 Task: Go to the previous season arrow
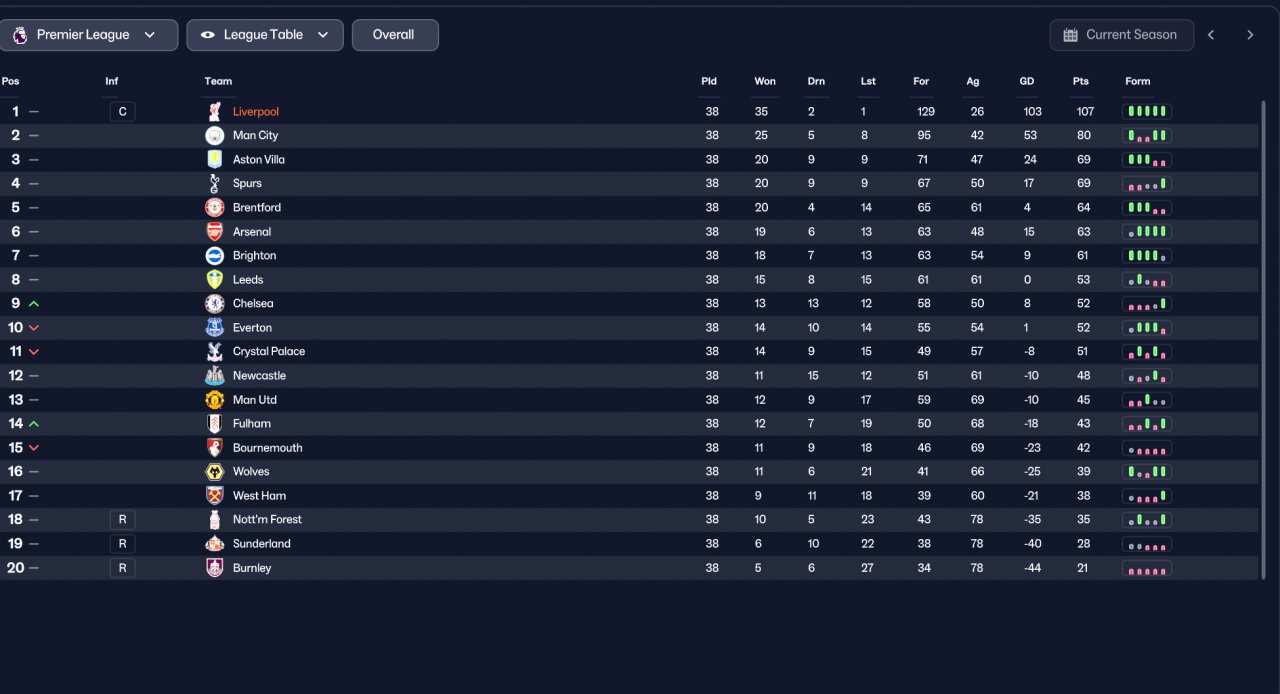pos(1211,35)
